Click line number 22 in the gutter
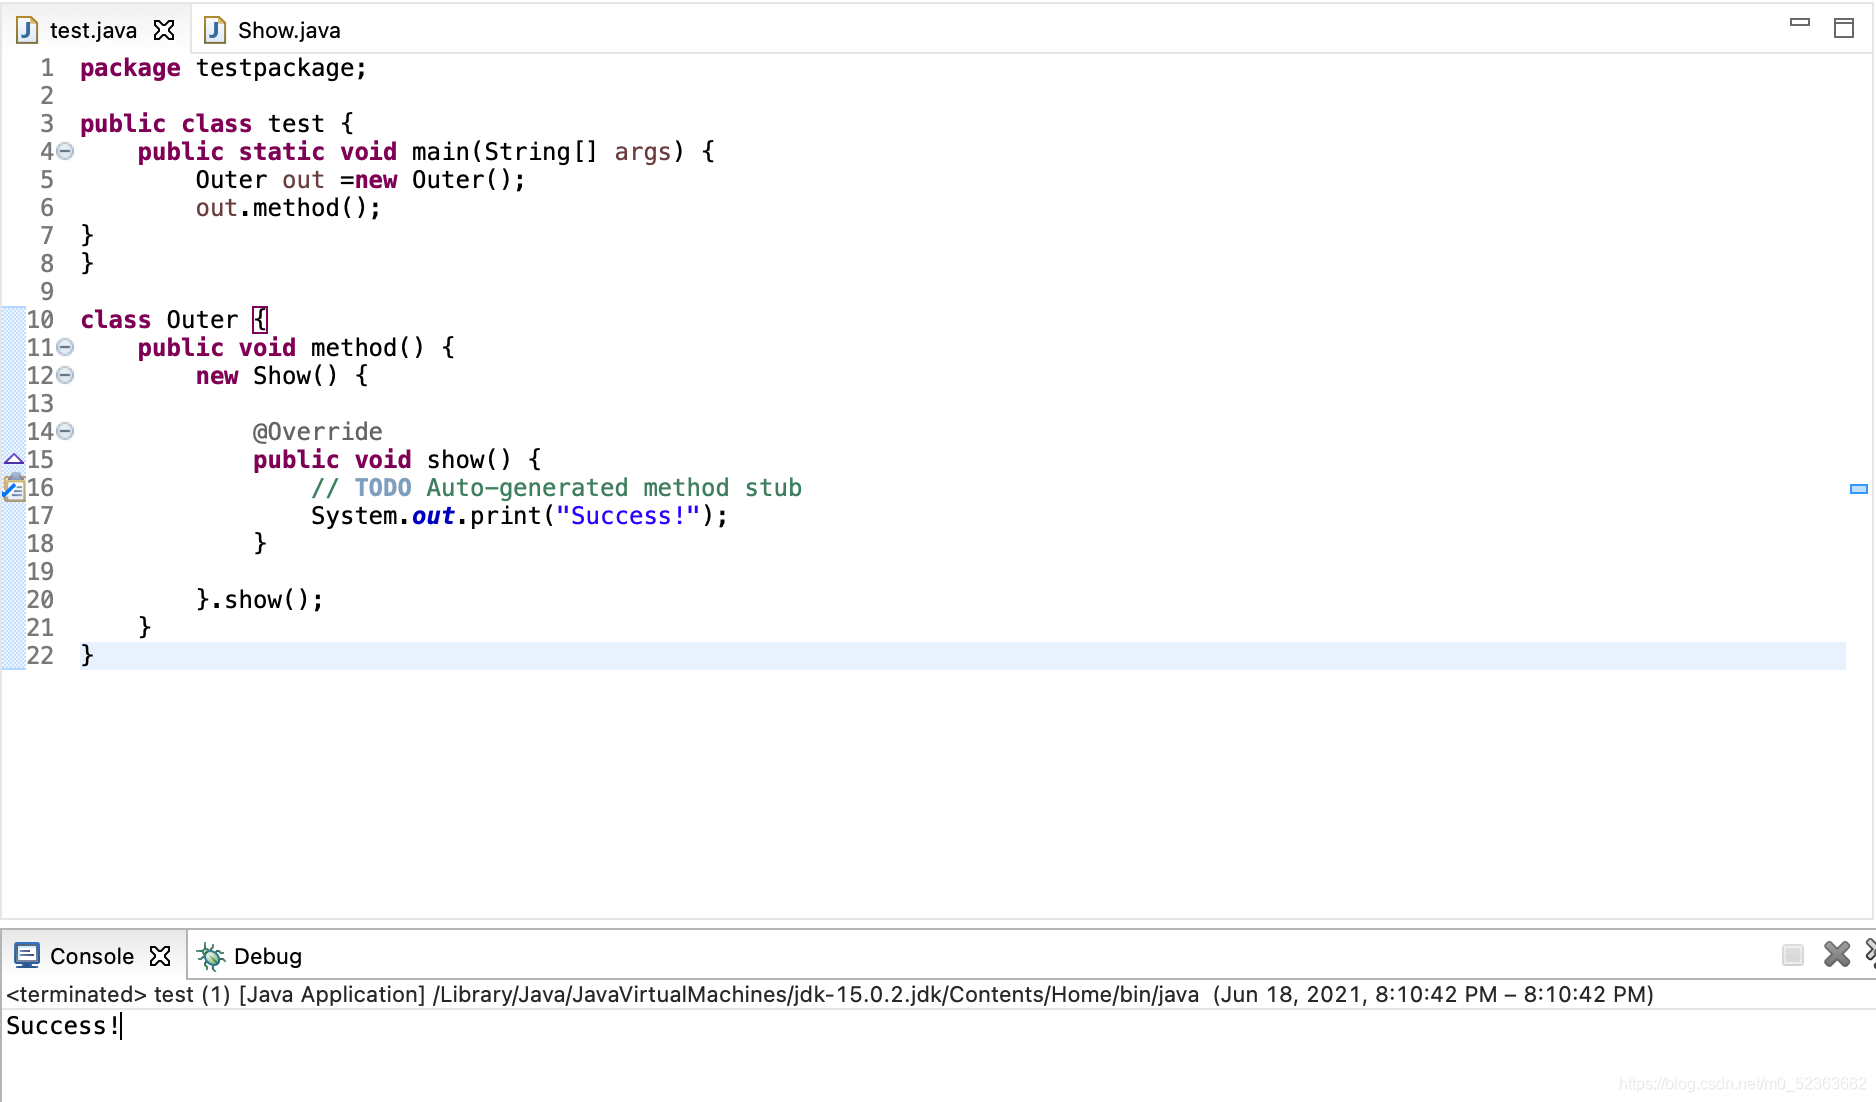Image resolution: width=1876 pixels, height=1102 pixels. point(40,656)
